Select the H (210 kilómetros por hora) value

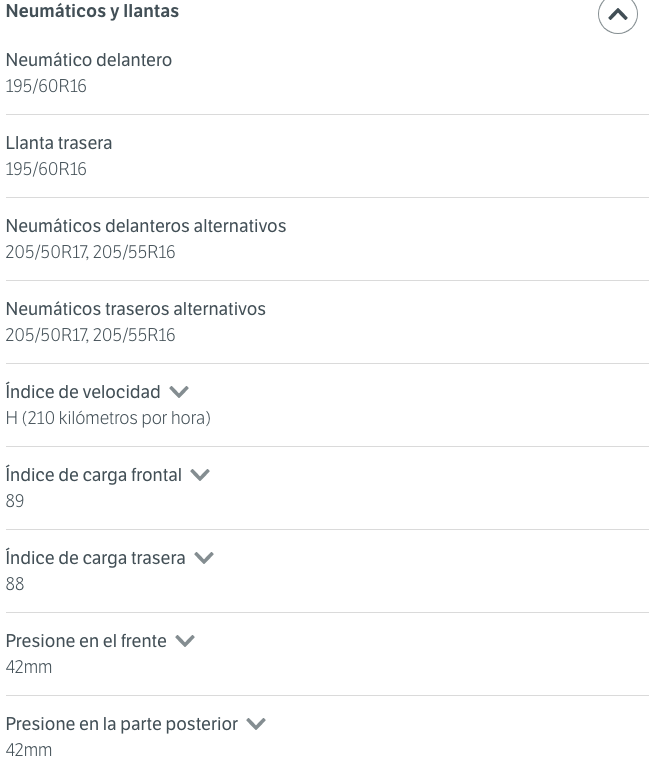[x=108, y=418]
